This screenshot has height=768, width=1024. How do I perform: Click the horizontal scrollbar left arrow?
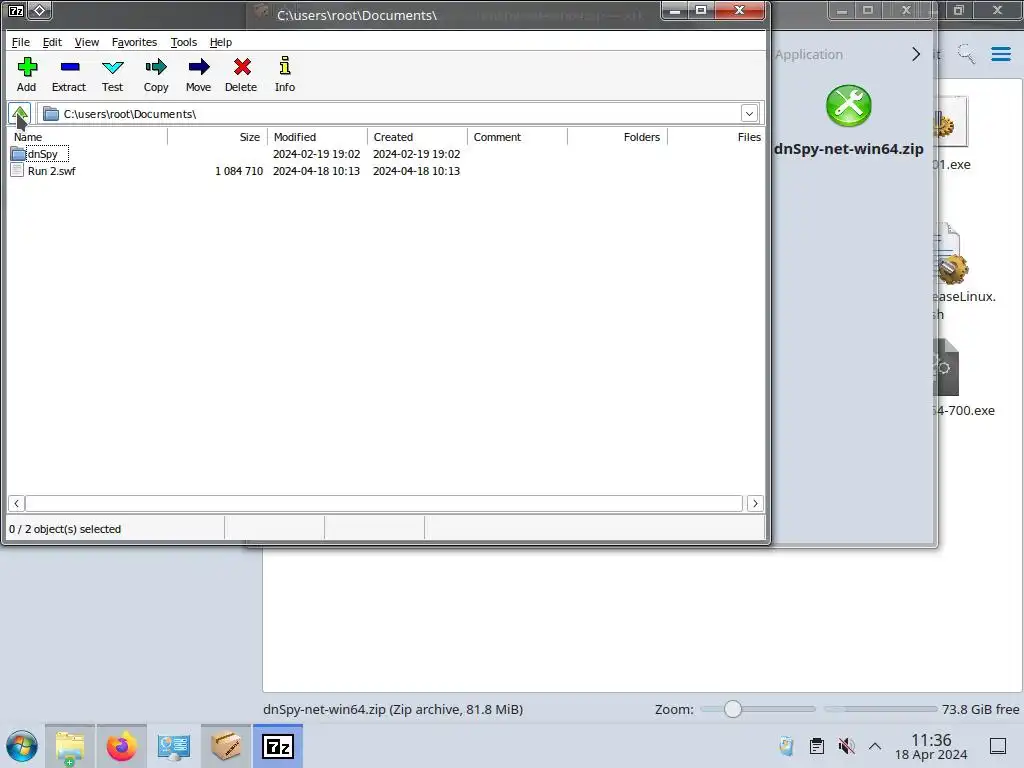tap(16, 504)
